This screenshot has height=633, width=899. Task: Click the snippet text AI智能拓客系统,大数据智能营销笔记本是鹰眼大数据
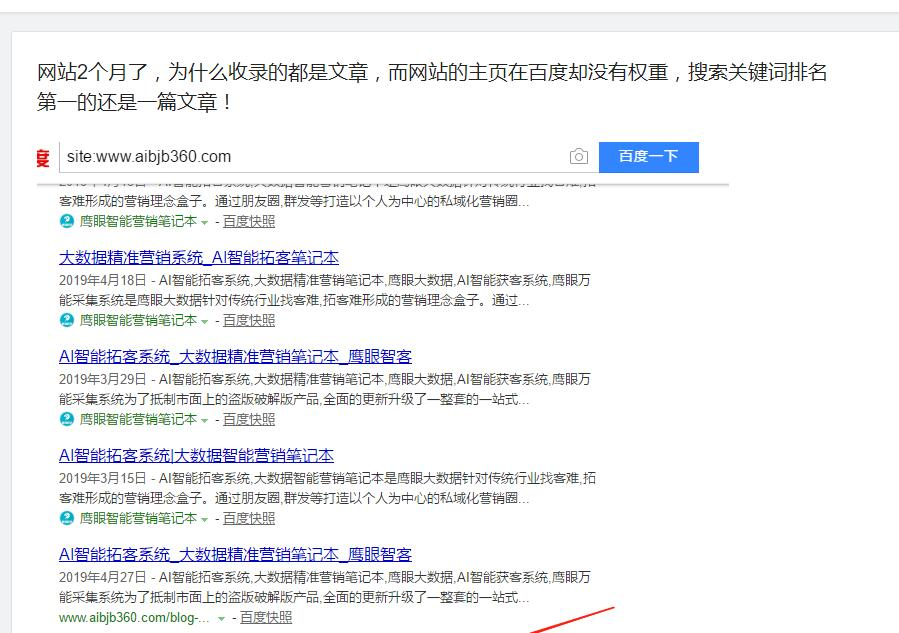click(x=377, y=478)
